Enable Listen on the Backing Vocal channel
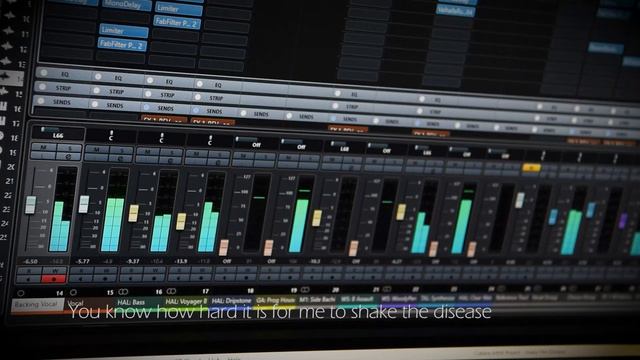640x360 pixels. [x=43, y=155]
